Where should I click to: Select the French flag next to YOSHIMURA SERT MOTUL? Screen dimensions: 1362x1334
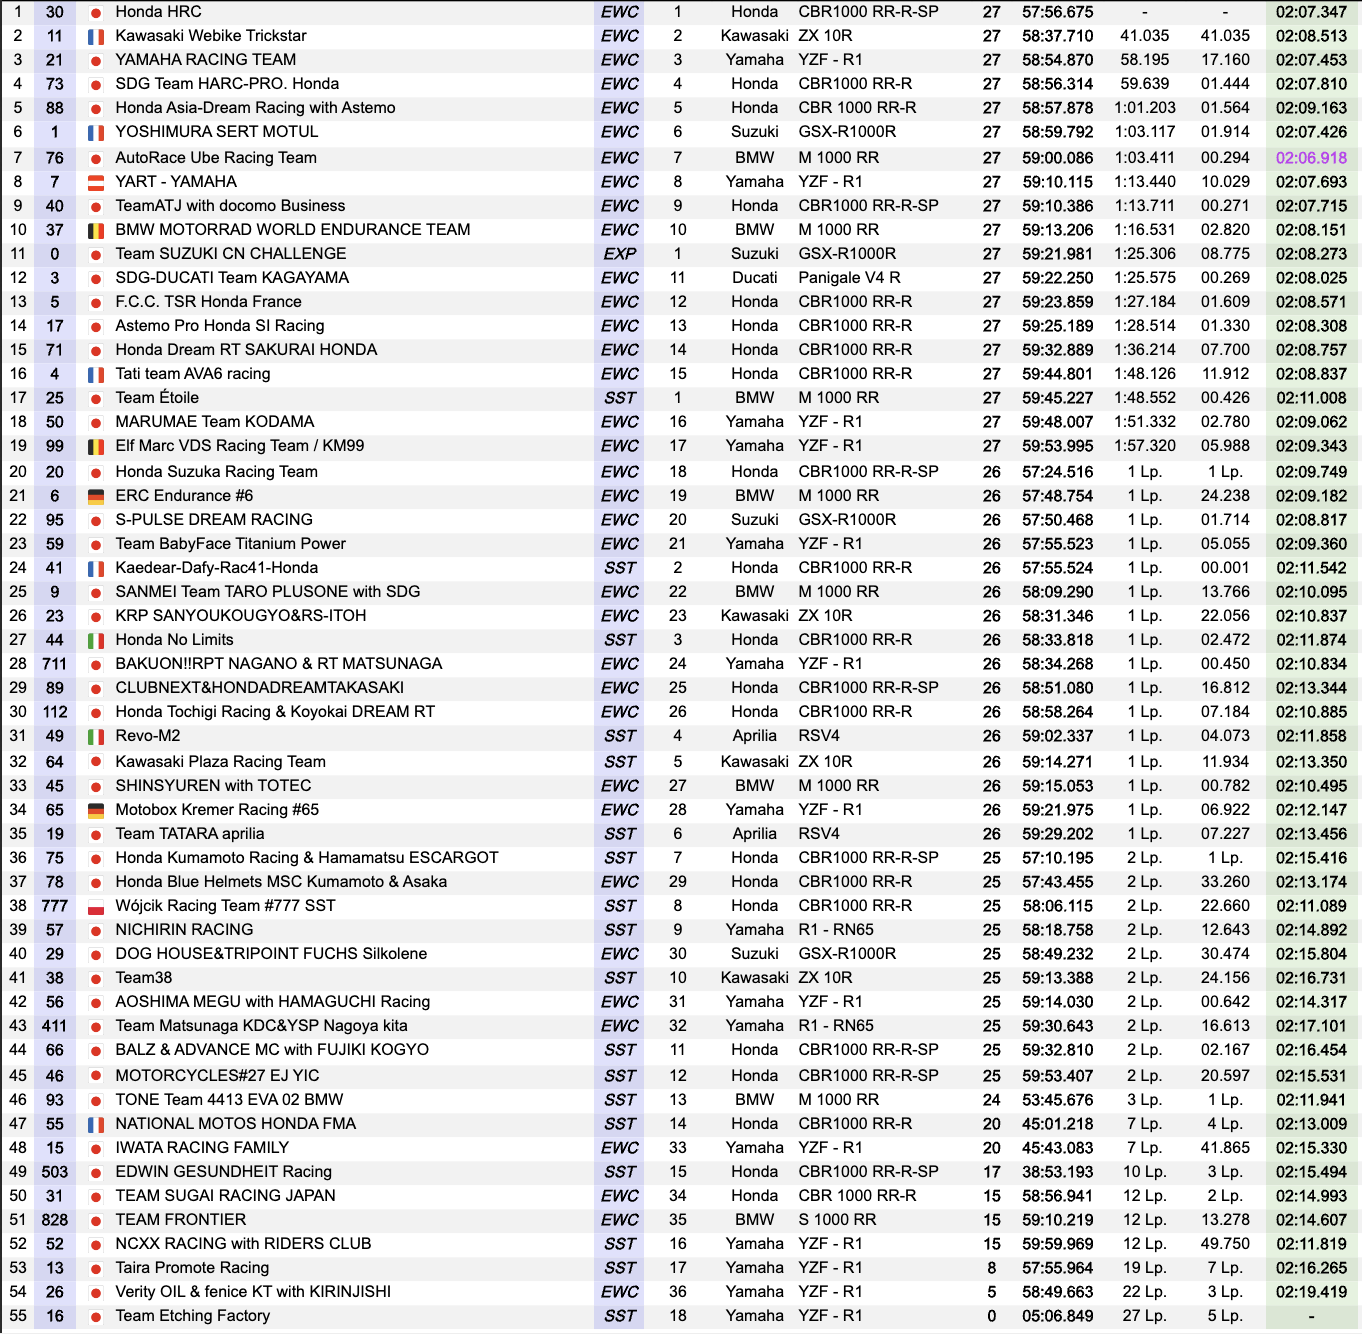pos(96,133)
